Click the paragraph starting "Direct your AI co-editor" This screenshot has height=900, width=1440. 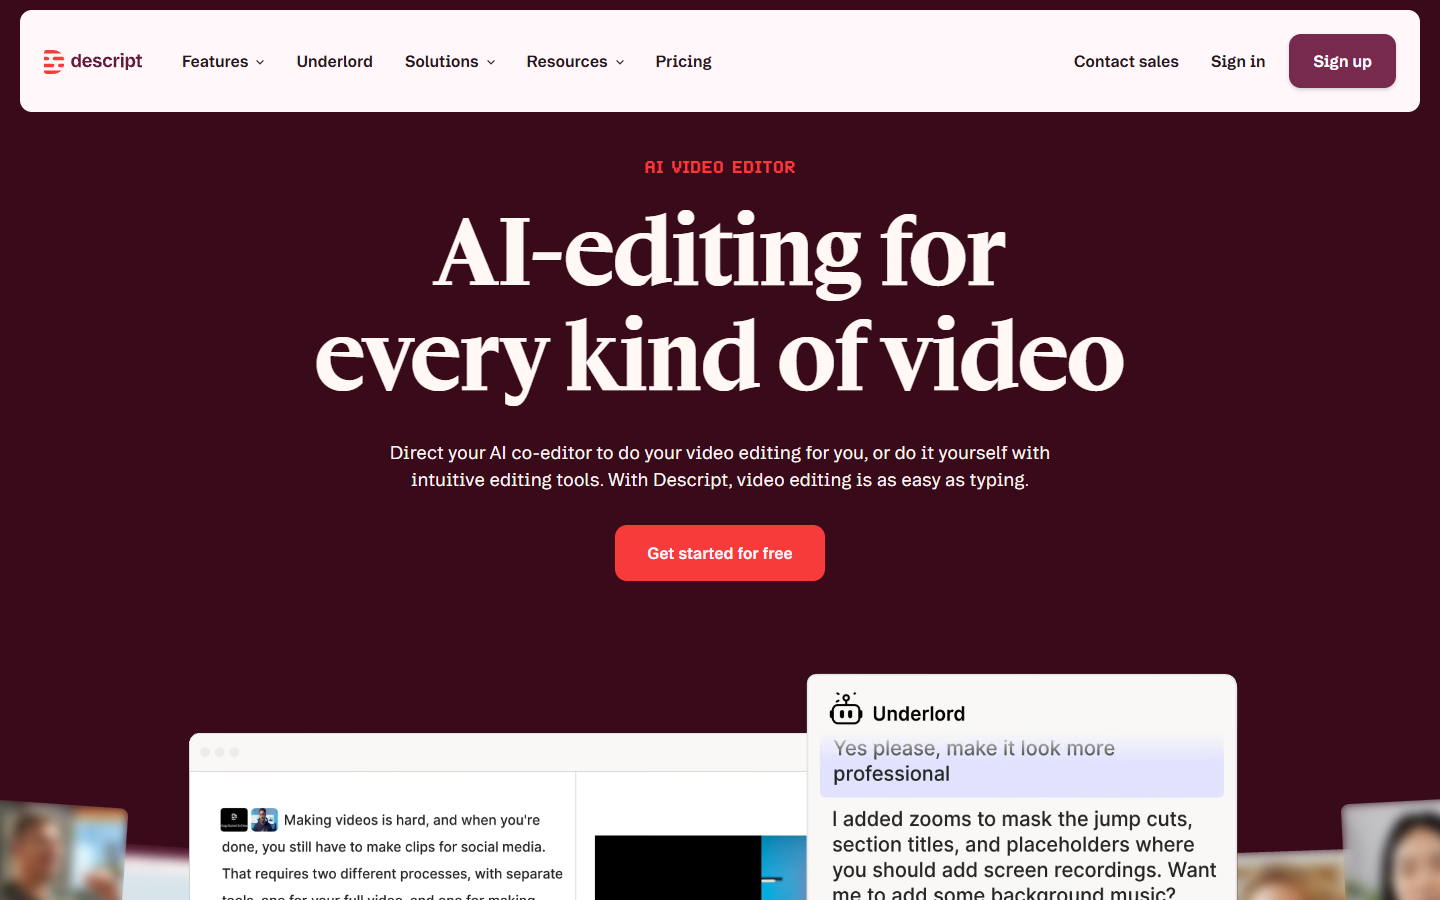point(720,466)
